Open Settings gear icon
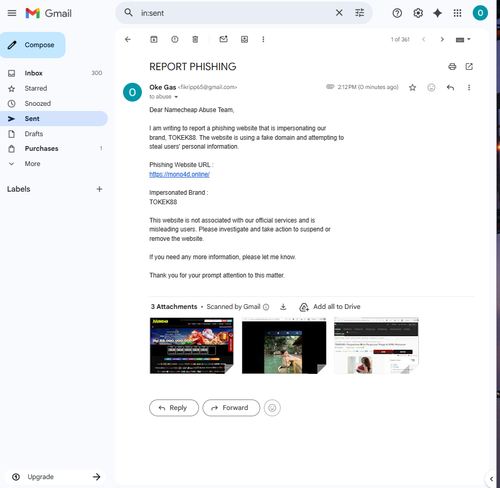Image resolution: width=500 pixels, height=488 pixels. (418, 13)
